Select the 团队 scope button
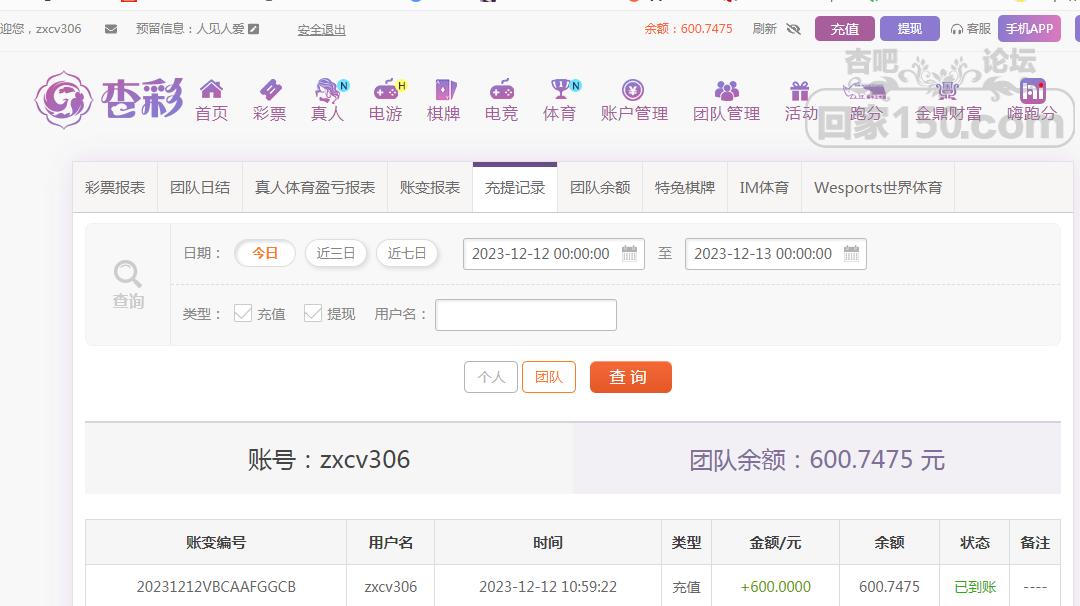 click(x=548, y=377)
